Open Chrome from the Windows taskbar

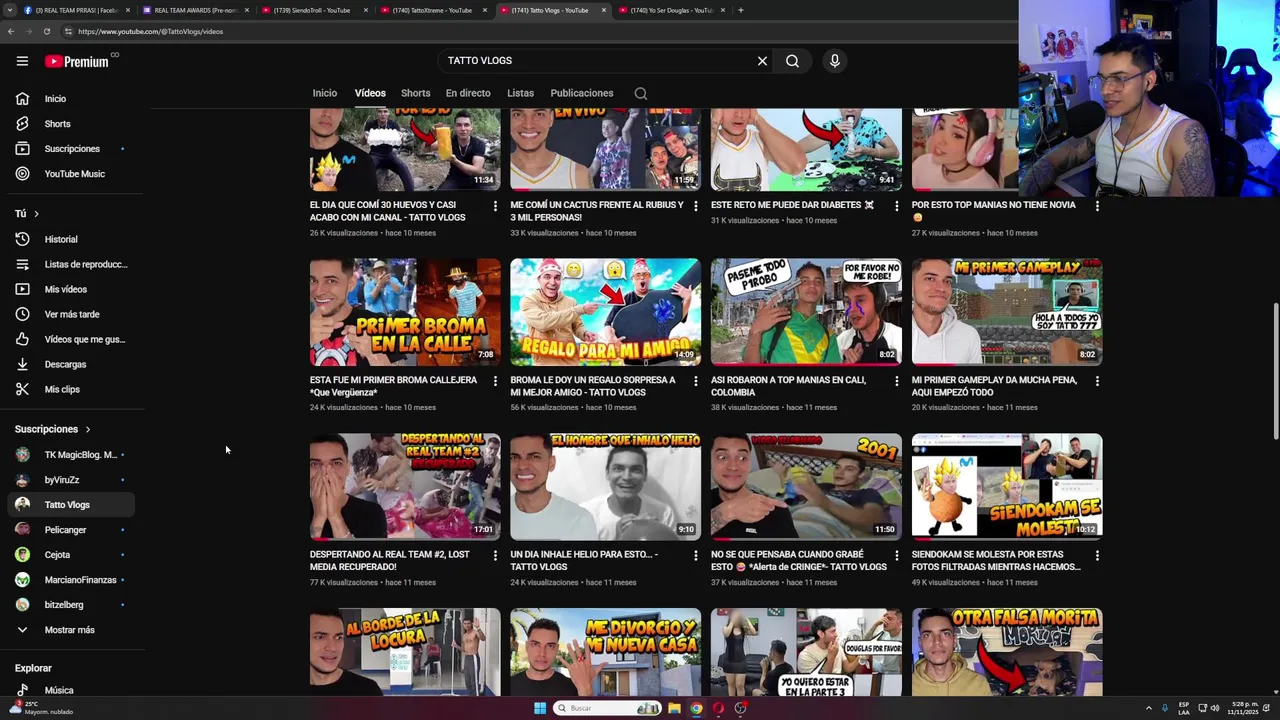click(696, 708)
